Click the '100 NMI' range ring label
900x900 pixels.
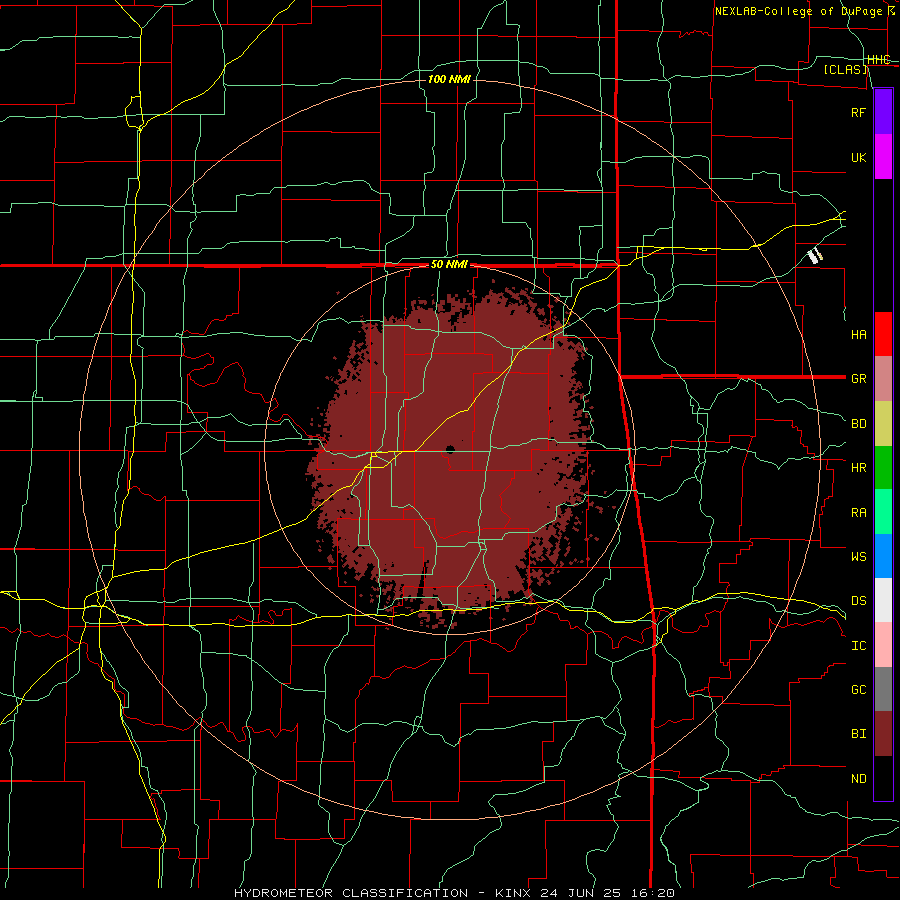pyautogui.click(x=449, y=79)
